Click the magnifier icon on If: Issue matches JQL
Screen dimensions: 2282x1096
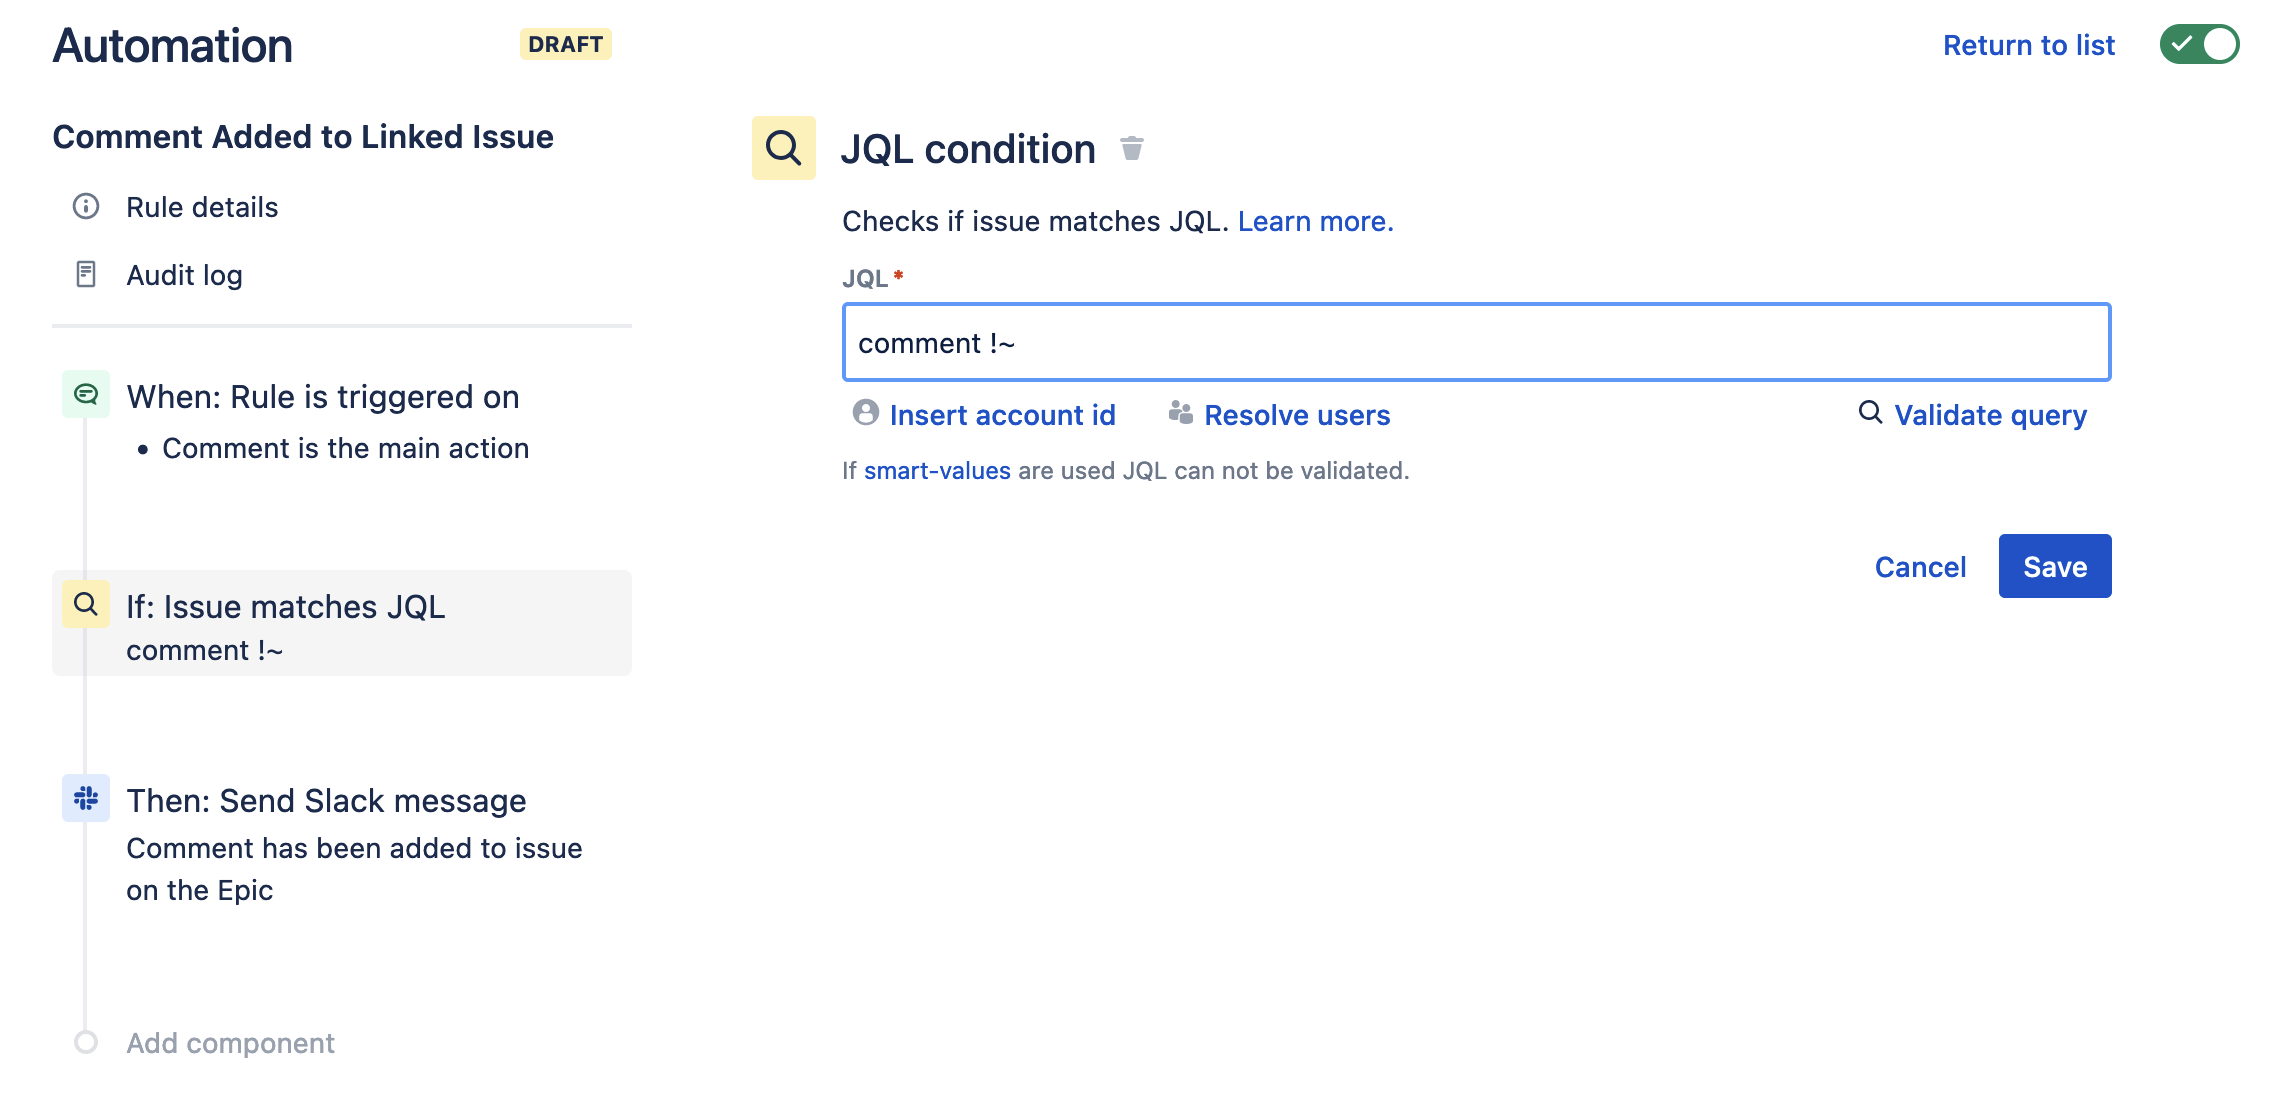(85, 604)
